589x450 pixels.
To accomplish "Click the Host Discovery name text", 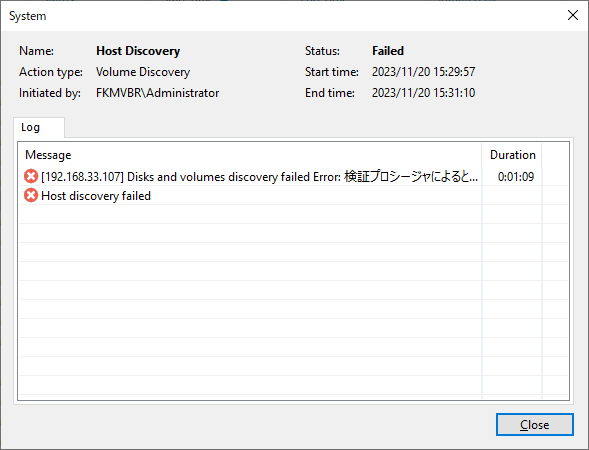I will tap(138, 51).
